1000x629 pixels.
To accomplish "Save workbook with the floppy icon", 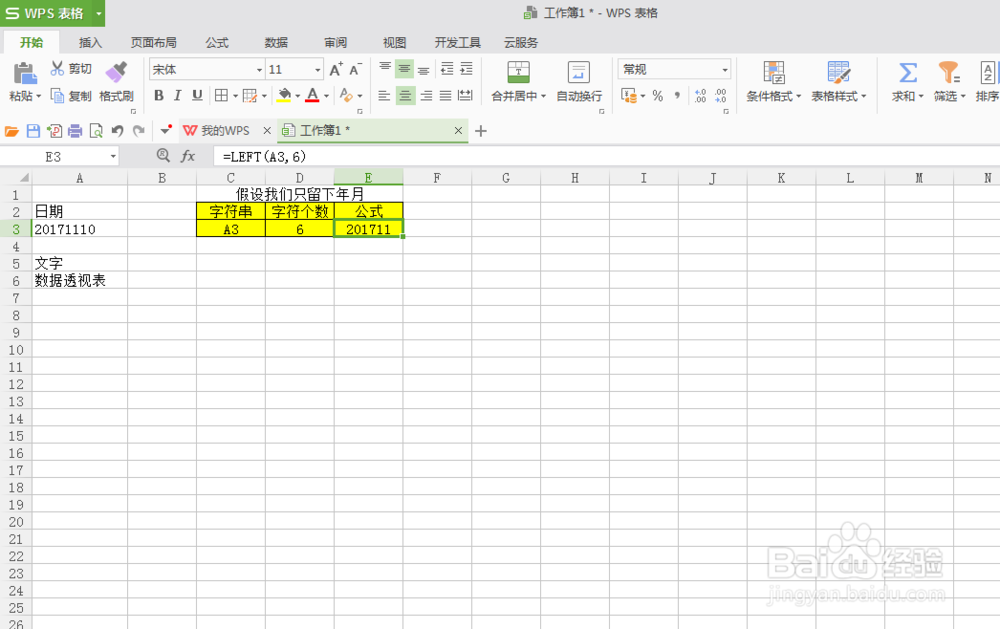I will click(33, 131).
